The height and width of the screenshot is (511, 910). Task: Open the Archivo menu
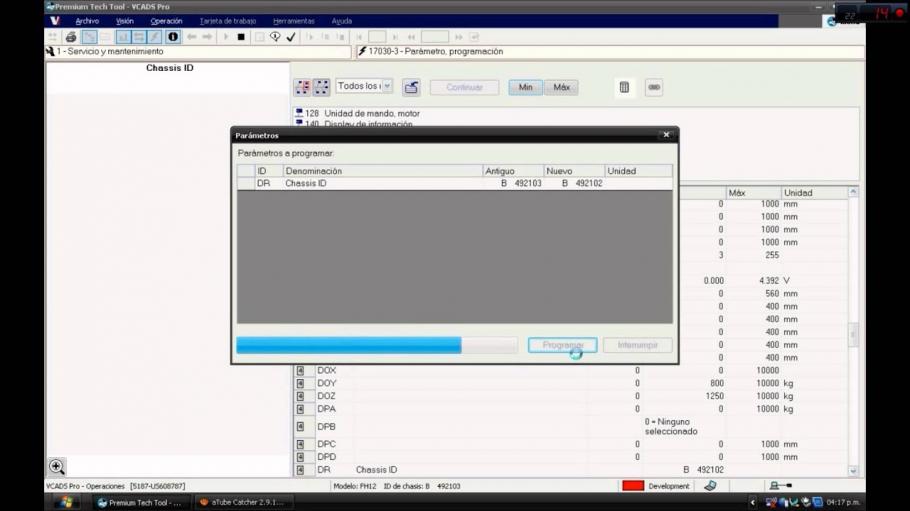(87, 21)
